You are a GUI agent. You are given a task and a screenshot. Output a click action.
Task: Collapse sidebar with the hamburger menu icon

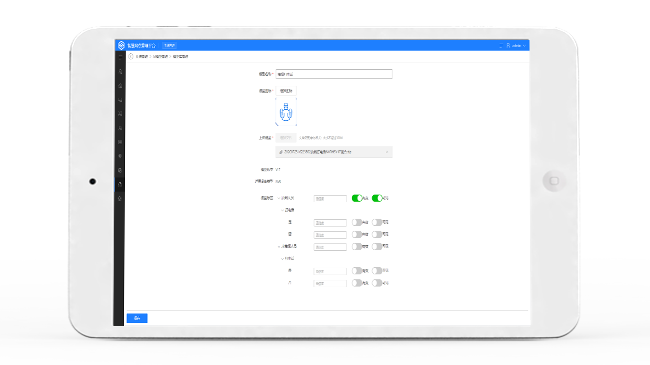[x=120, y=56]
